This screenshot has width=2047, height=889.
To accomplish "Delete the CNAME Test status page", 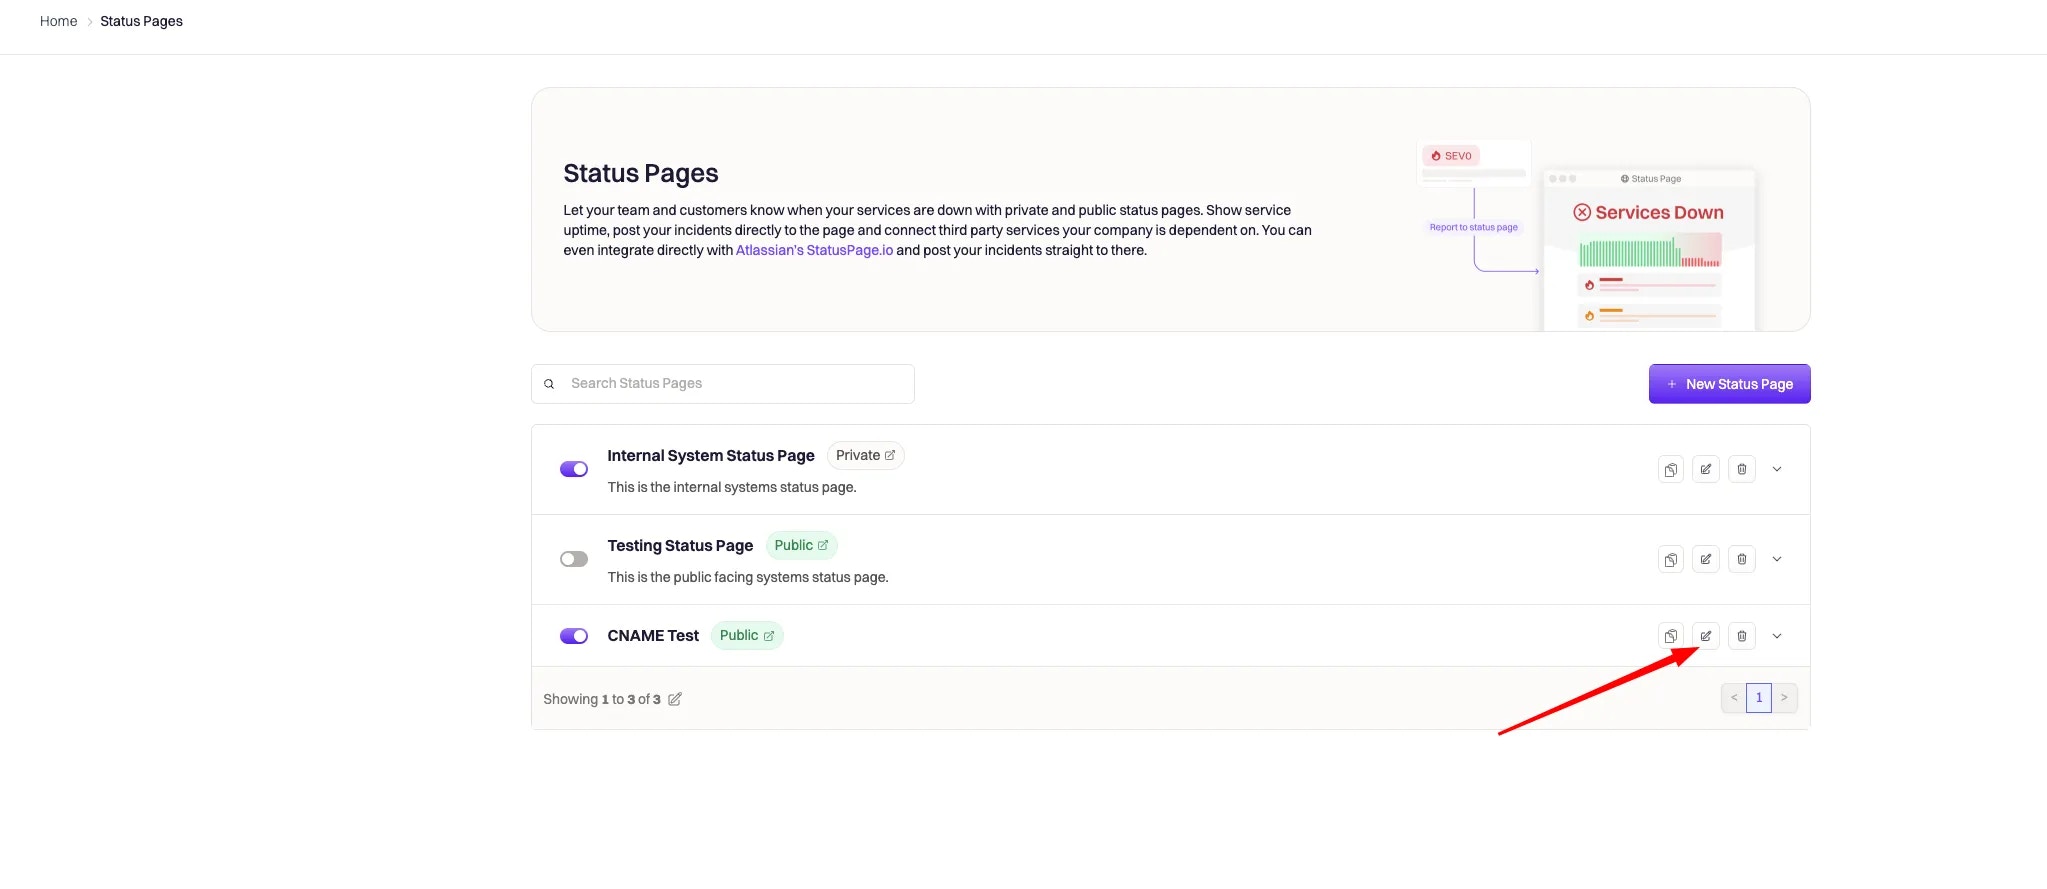I will (x=1742, y=636).
